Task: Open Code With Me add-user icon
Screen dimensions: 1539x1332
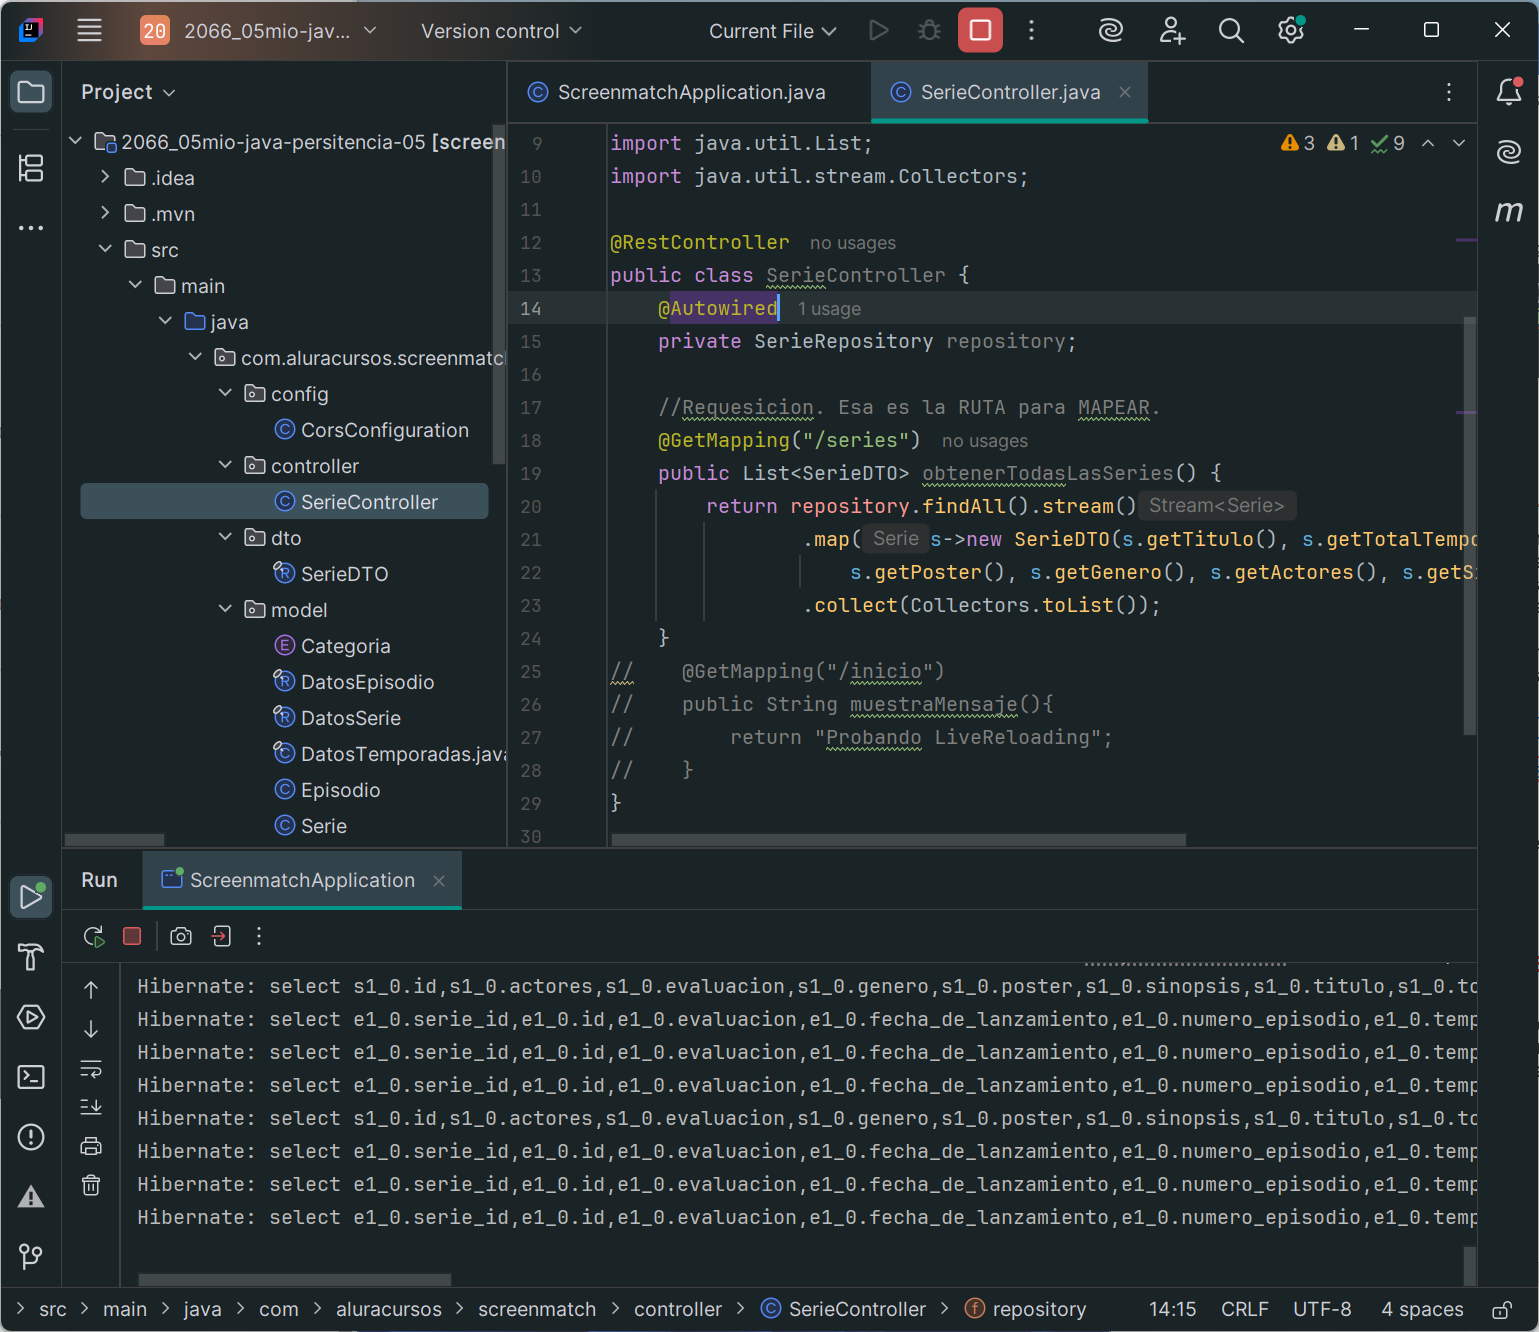Action: (x=1171, y=30)
